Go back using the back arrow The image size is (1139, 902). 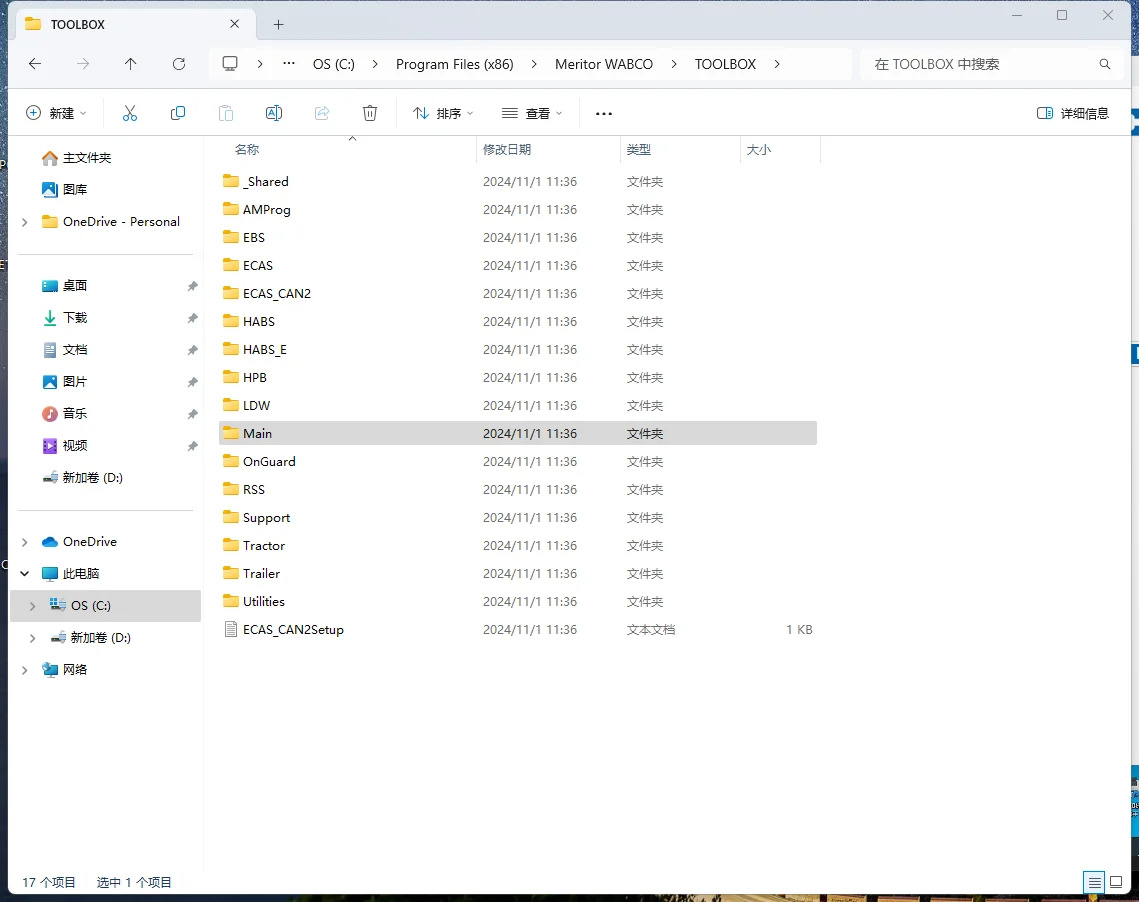35,64
